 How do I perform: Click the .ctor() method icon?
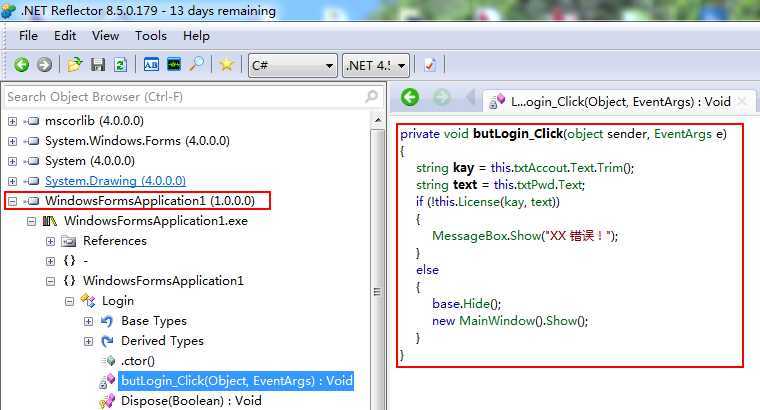(x=110, y=361)
